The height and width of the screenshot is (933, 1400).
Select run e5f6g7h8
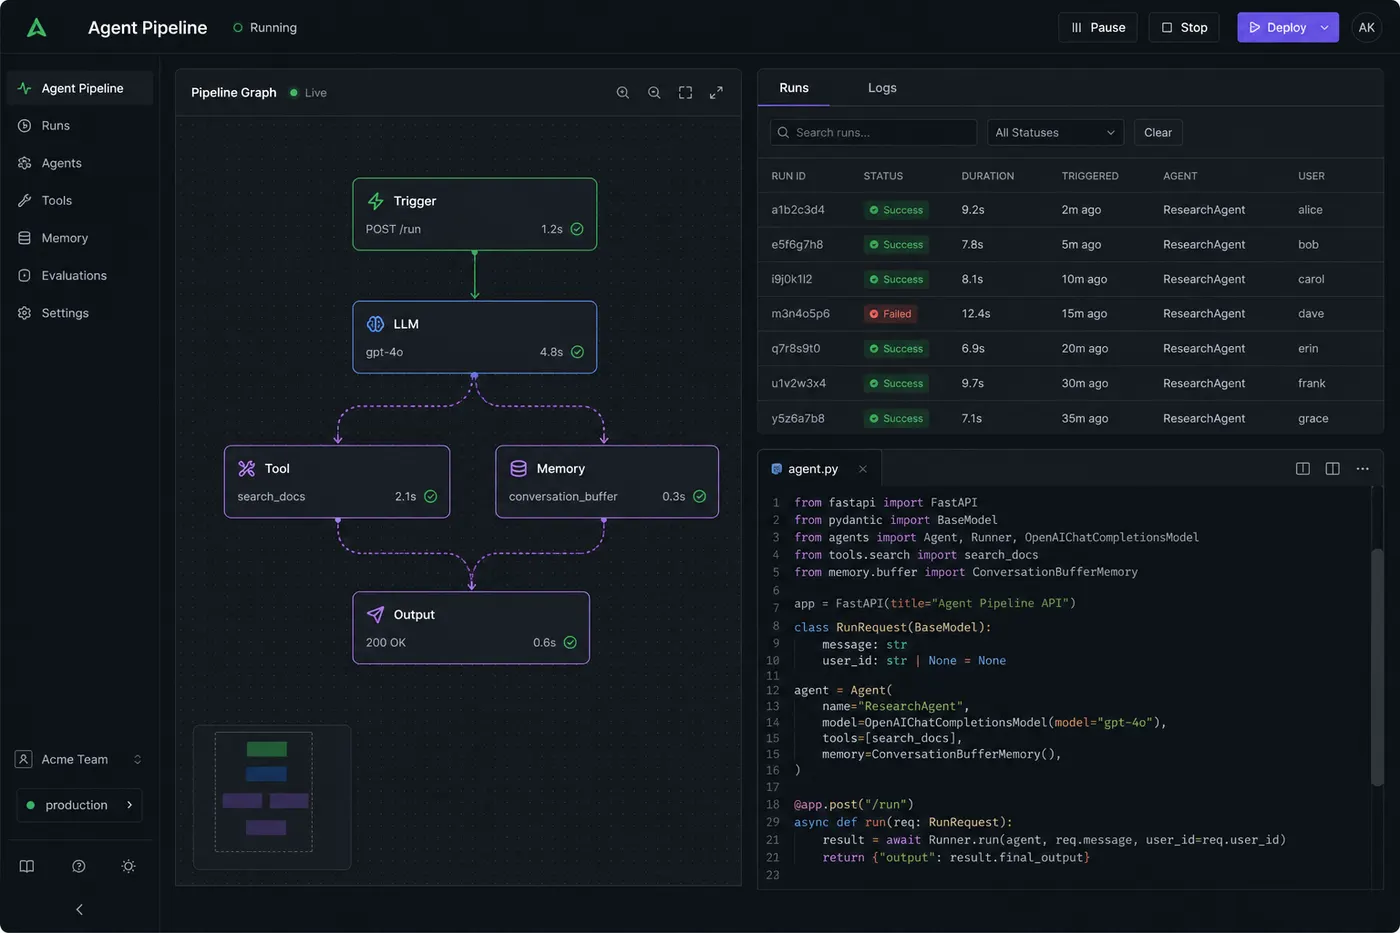click(x=1070, y=245)
